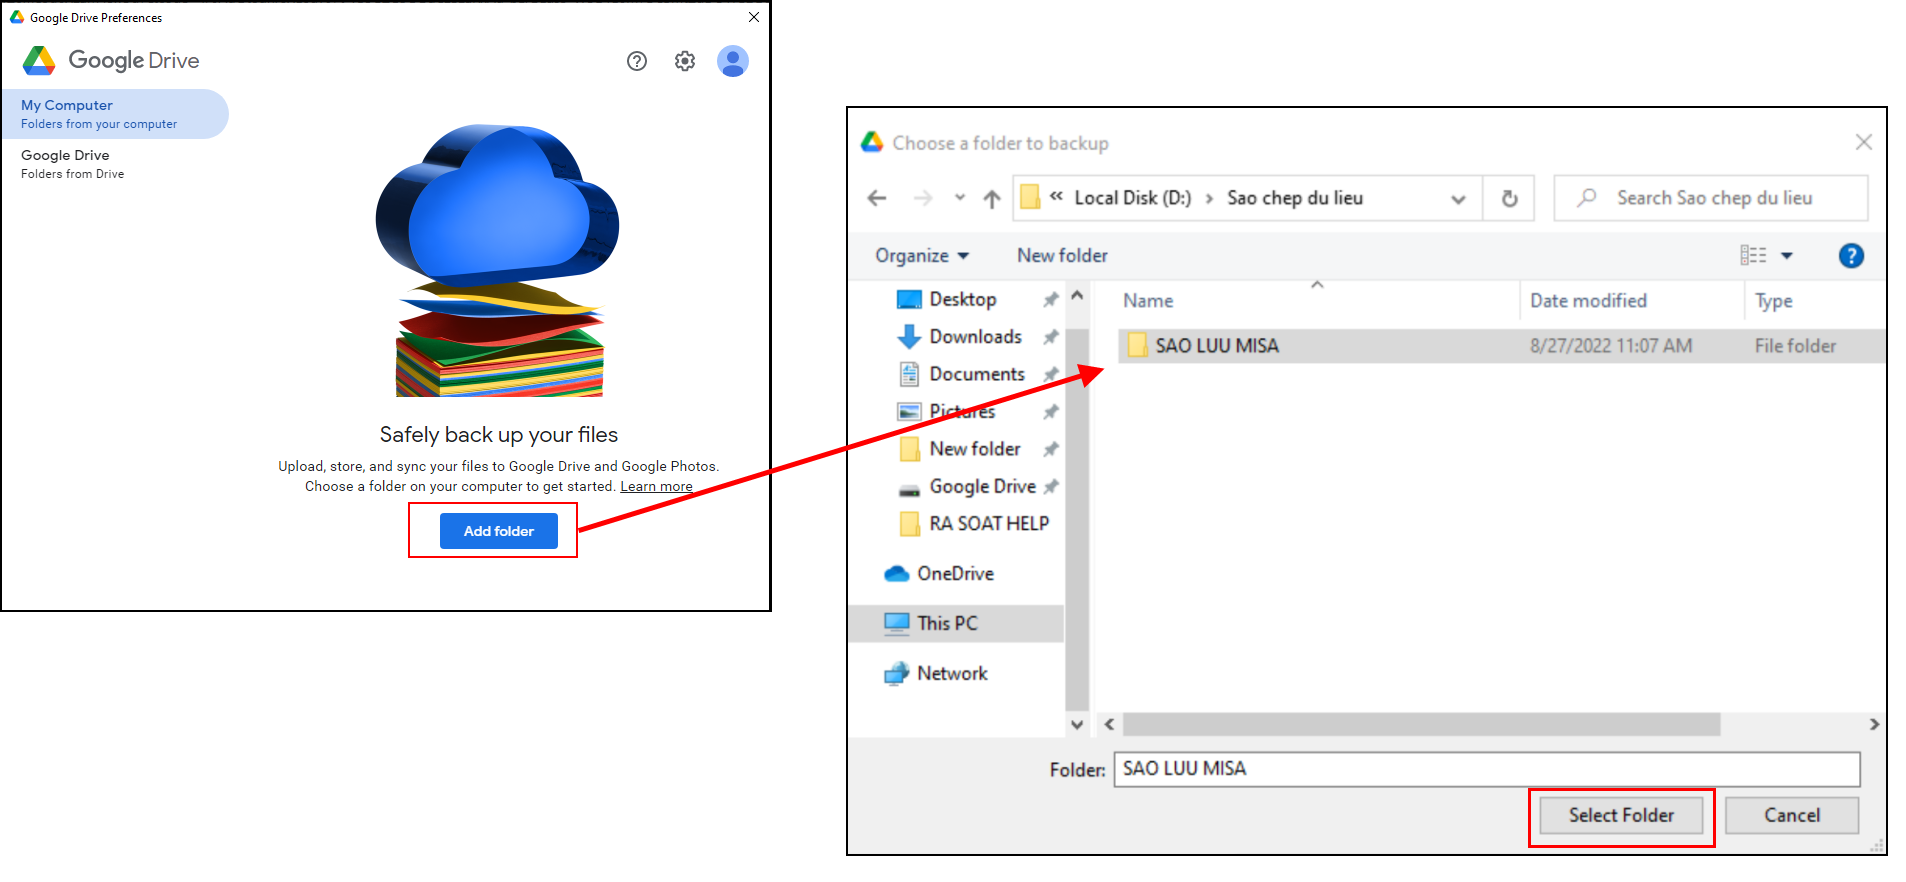This screenshot has width=1906, height=882.
Task: Go forward in folder dialog
Action: [923, 198]
